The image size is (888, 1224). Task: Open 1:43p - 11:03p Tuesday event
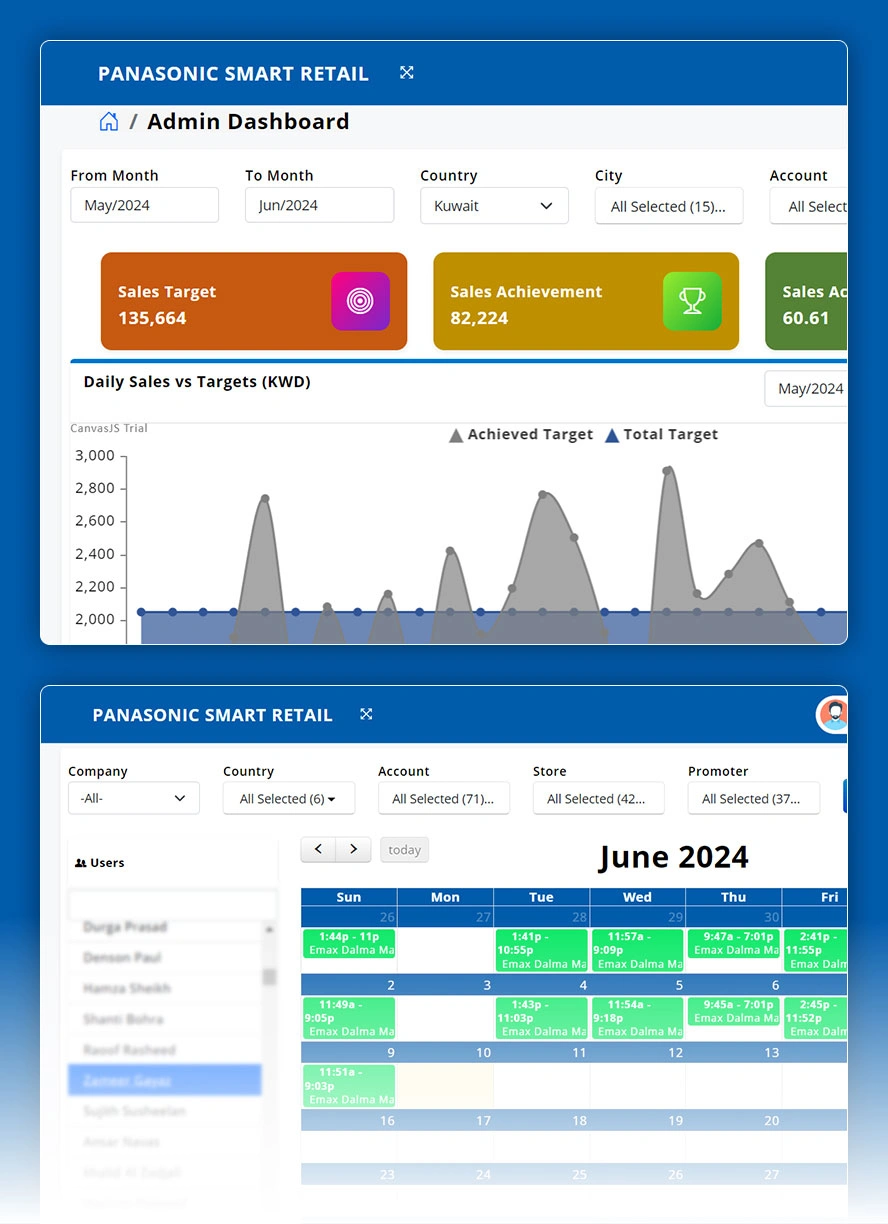541,1017
